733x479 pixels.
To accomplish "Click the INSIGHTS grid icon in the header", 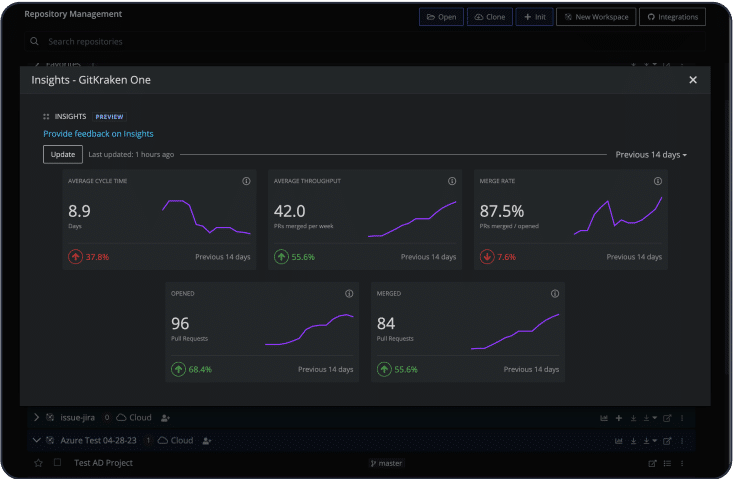I will [46, 117].
